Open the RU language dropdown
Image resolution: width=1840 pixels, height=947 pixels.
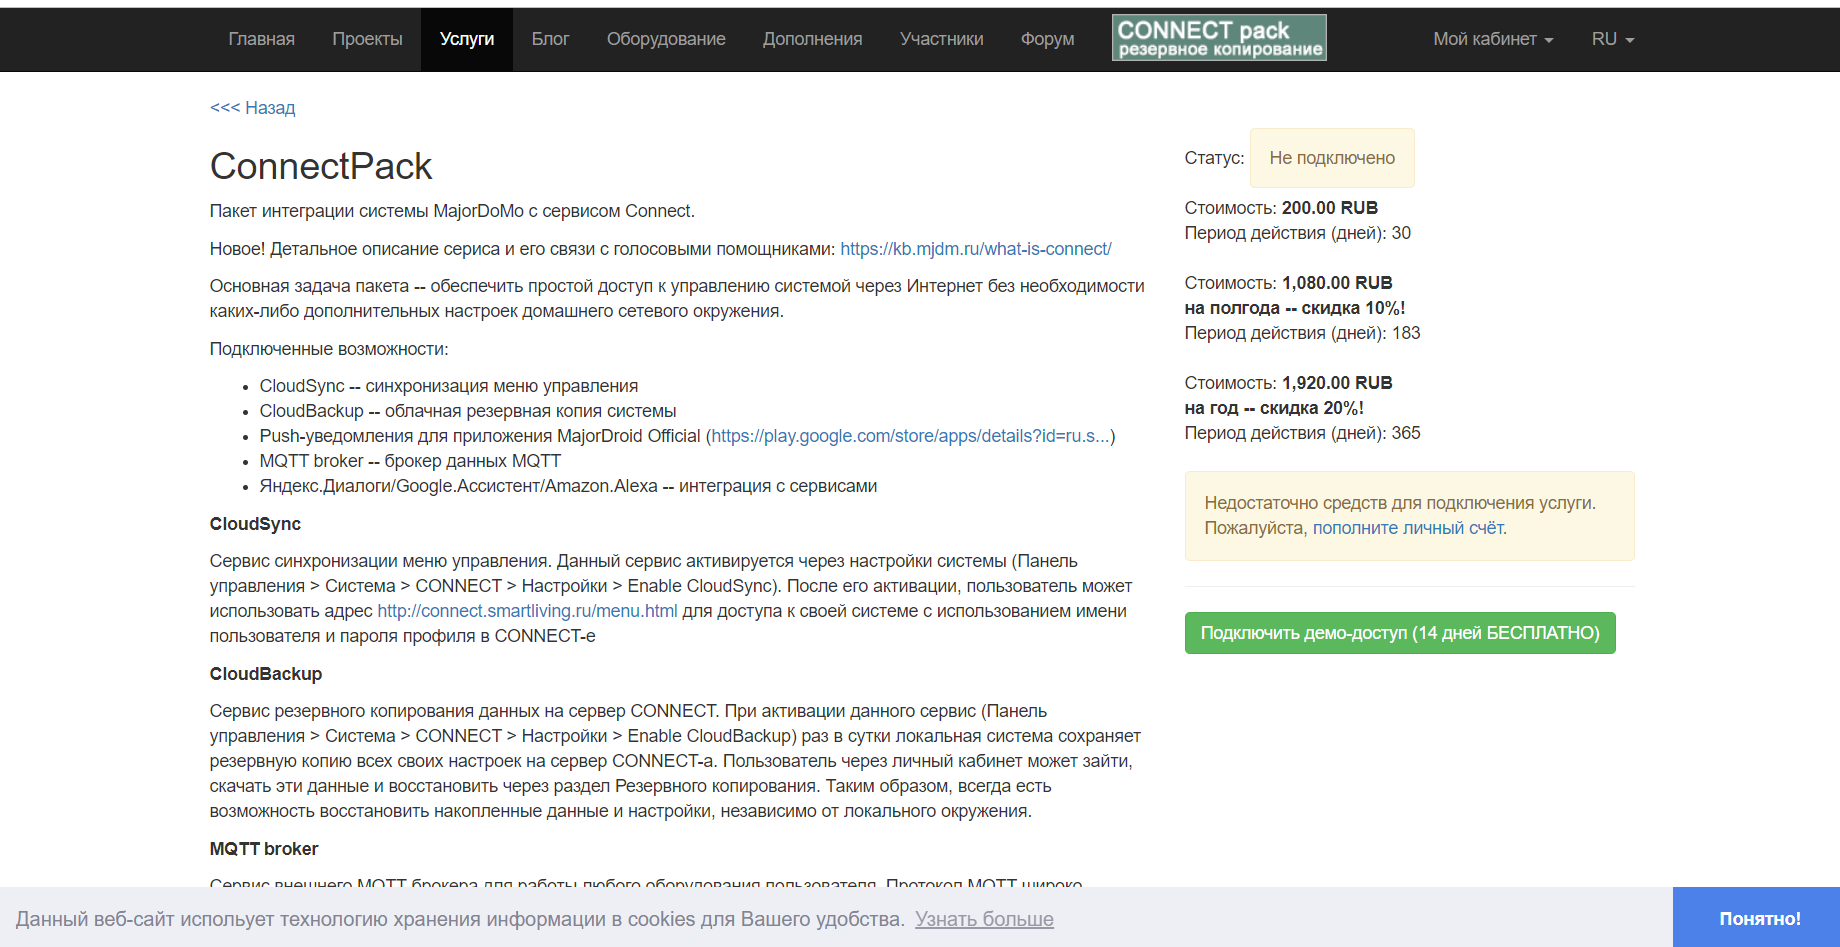pos(1612,39)
